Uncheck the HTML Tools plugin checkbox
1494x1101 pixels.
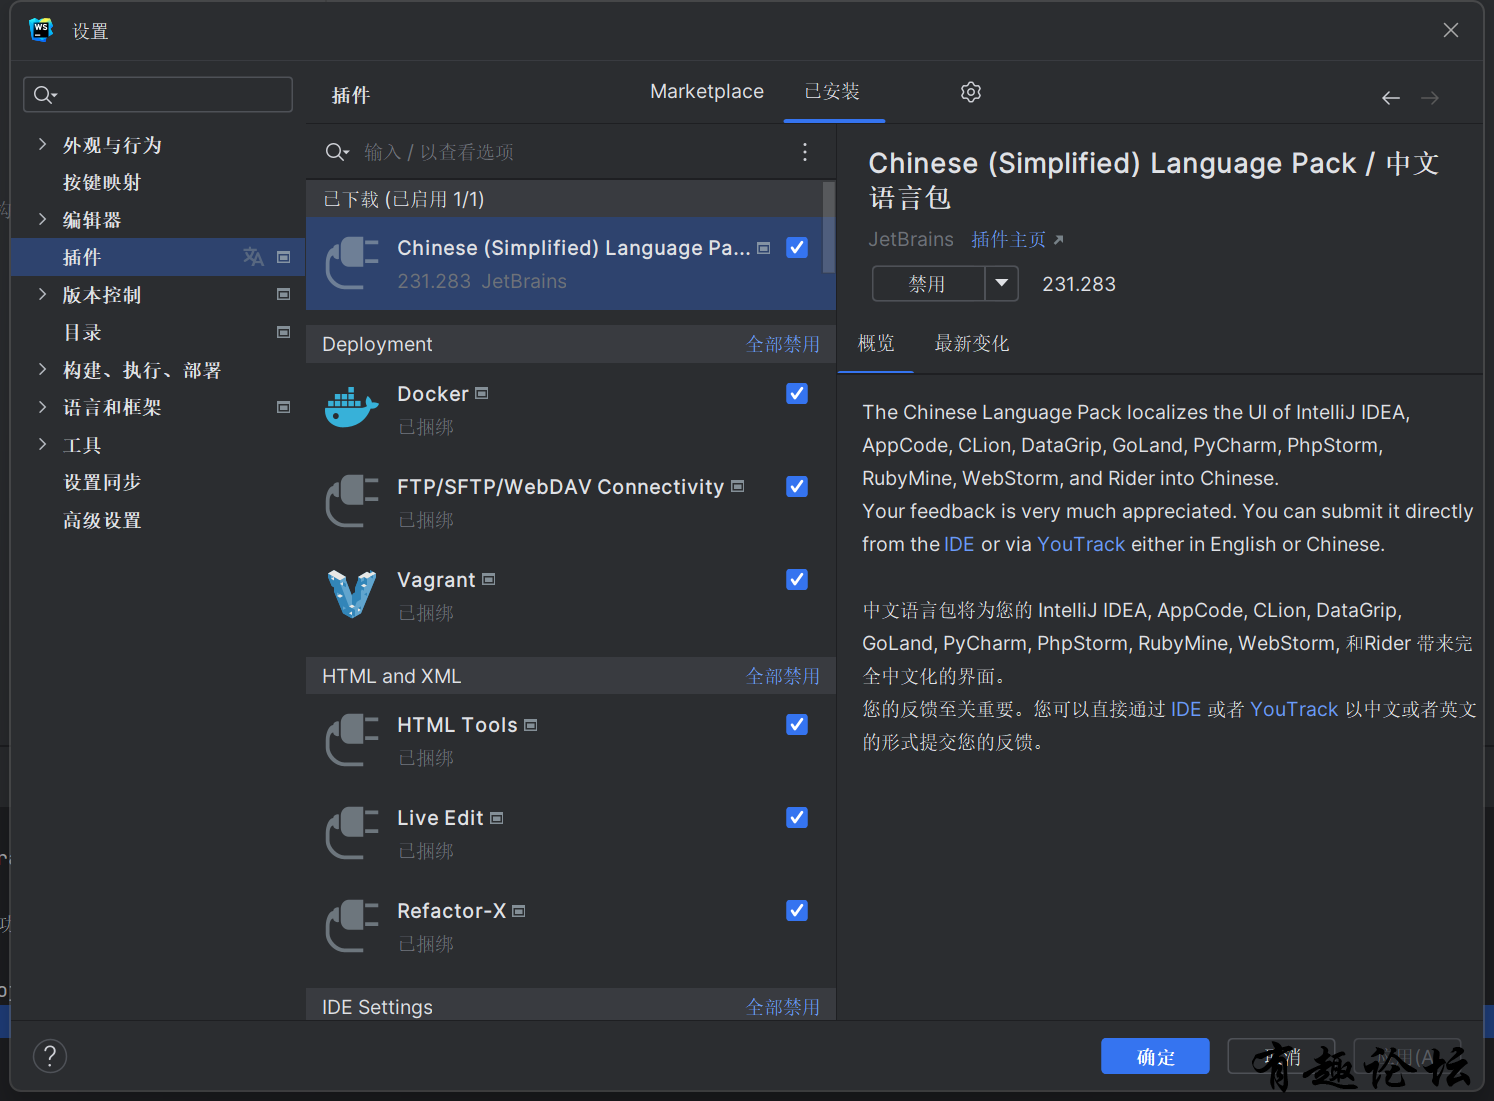(797, 724)
